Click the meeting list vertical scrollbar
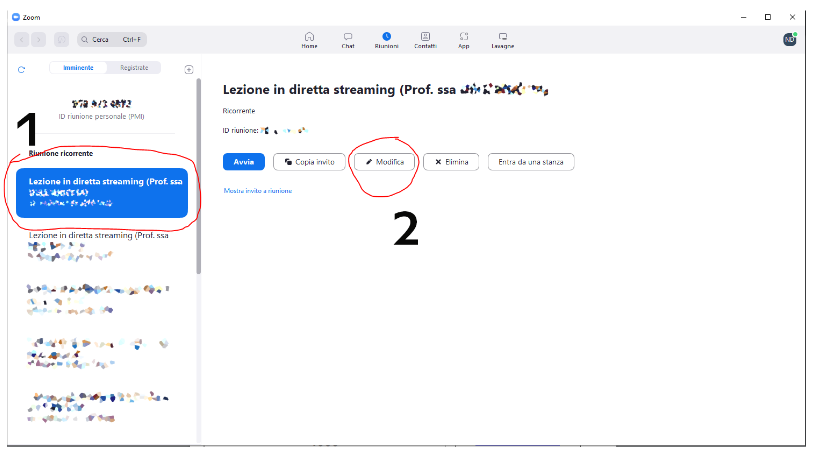Screen dimensions: 821x463 (198, 176)
